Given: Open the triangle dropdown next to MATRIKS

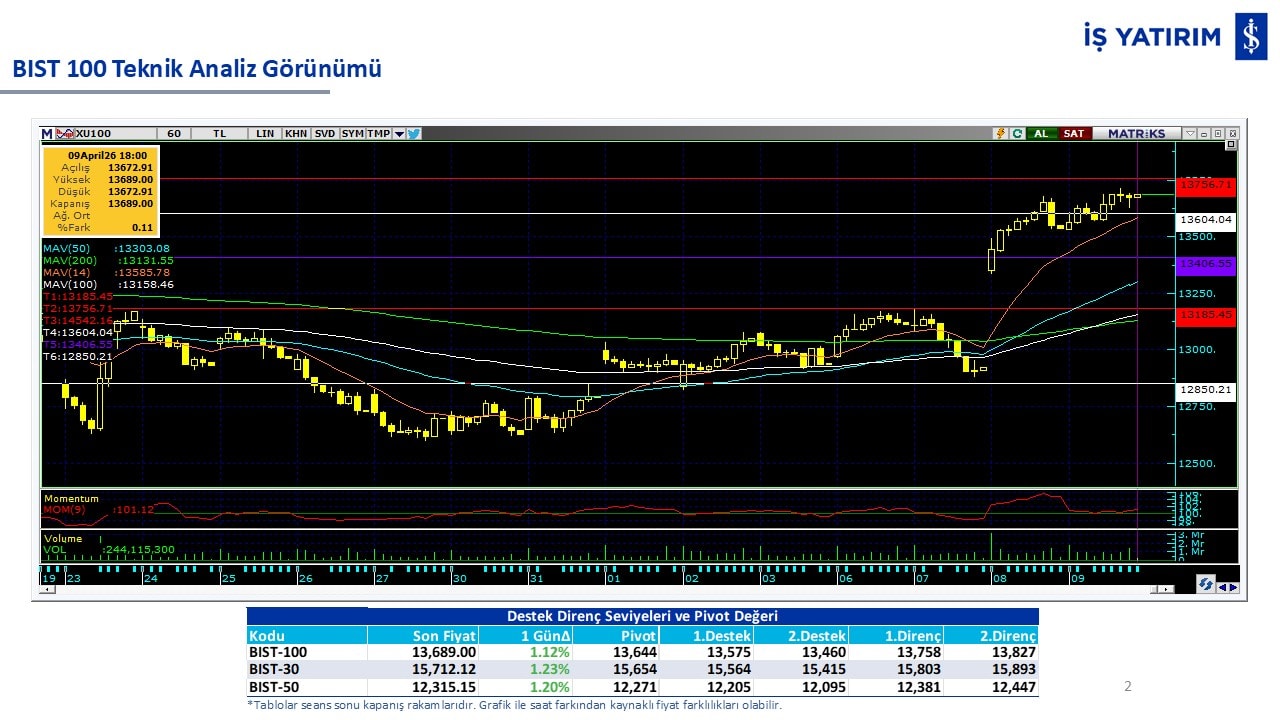Looking at the screenshot, I should pos(1190,133).
